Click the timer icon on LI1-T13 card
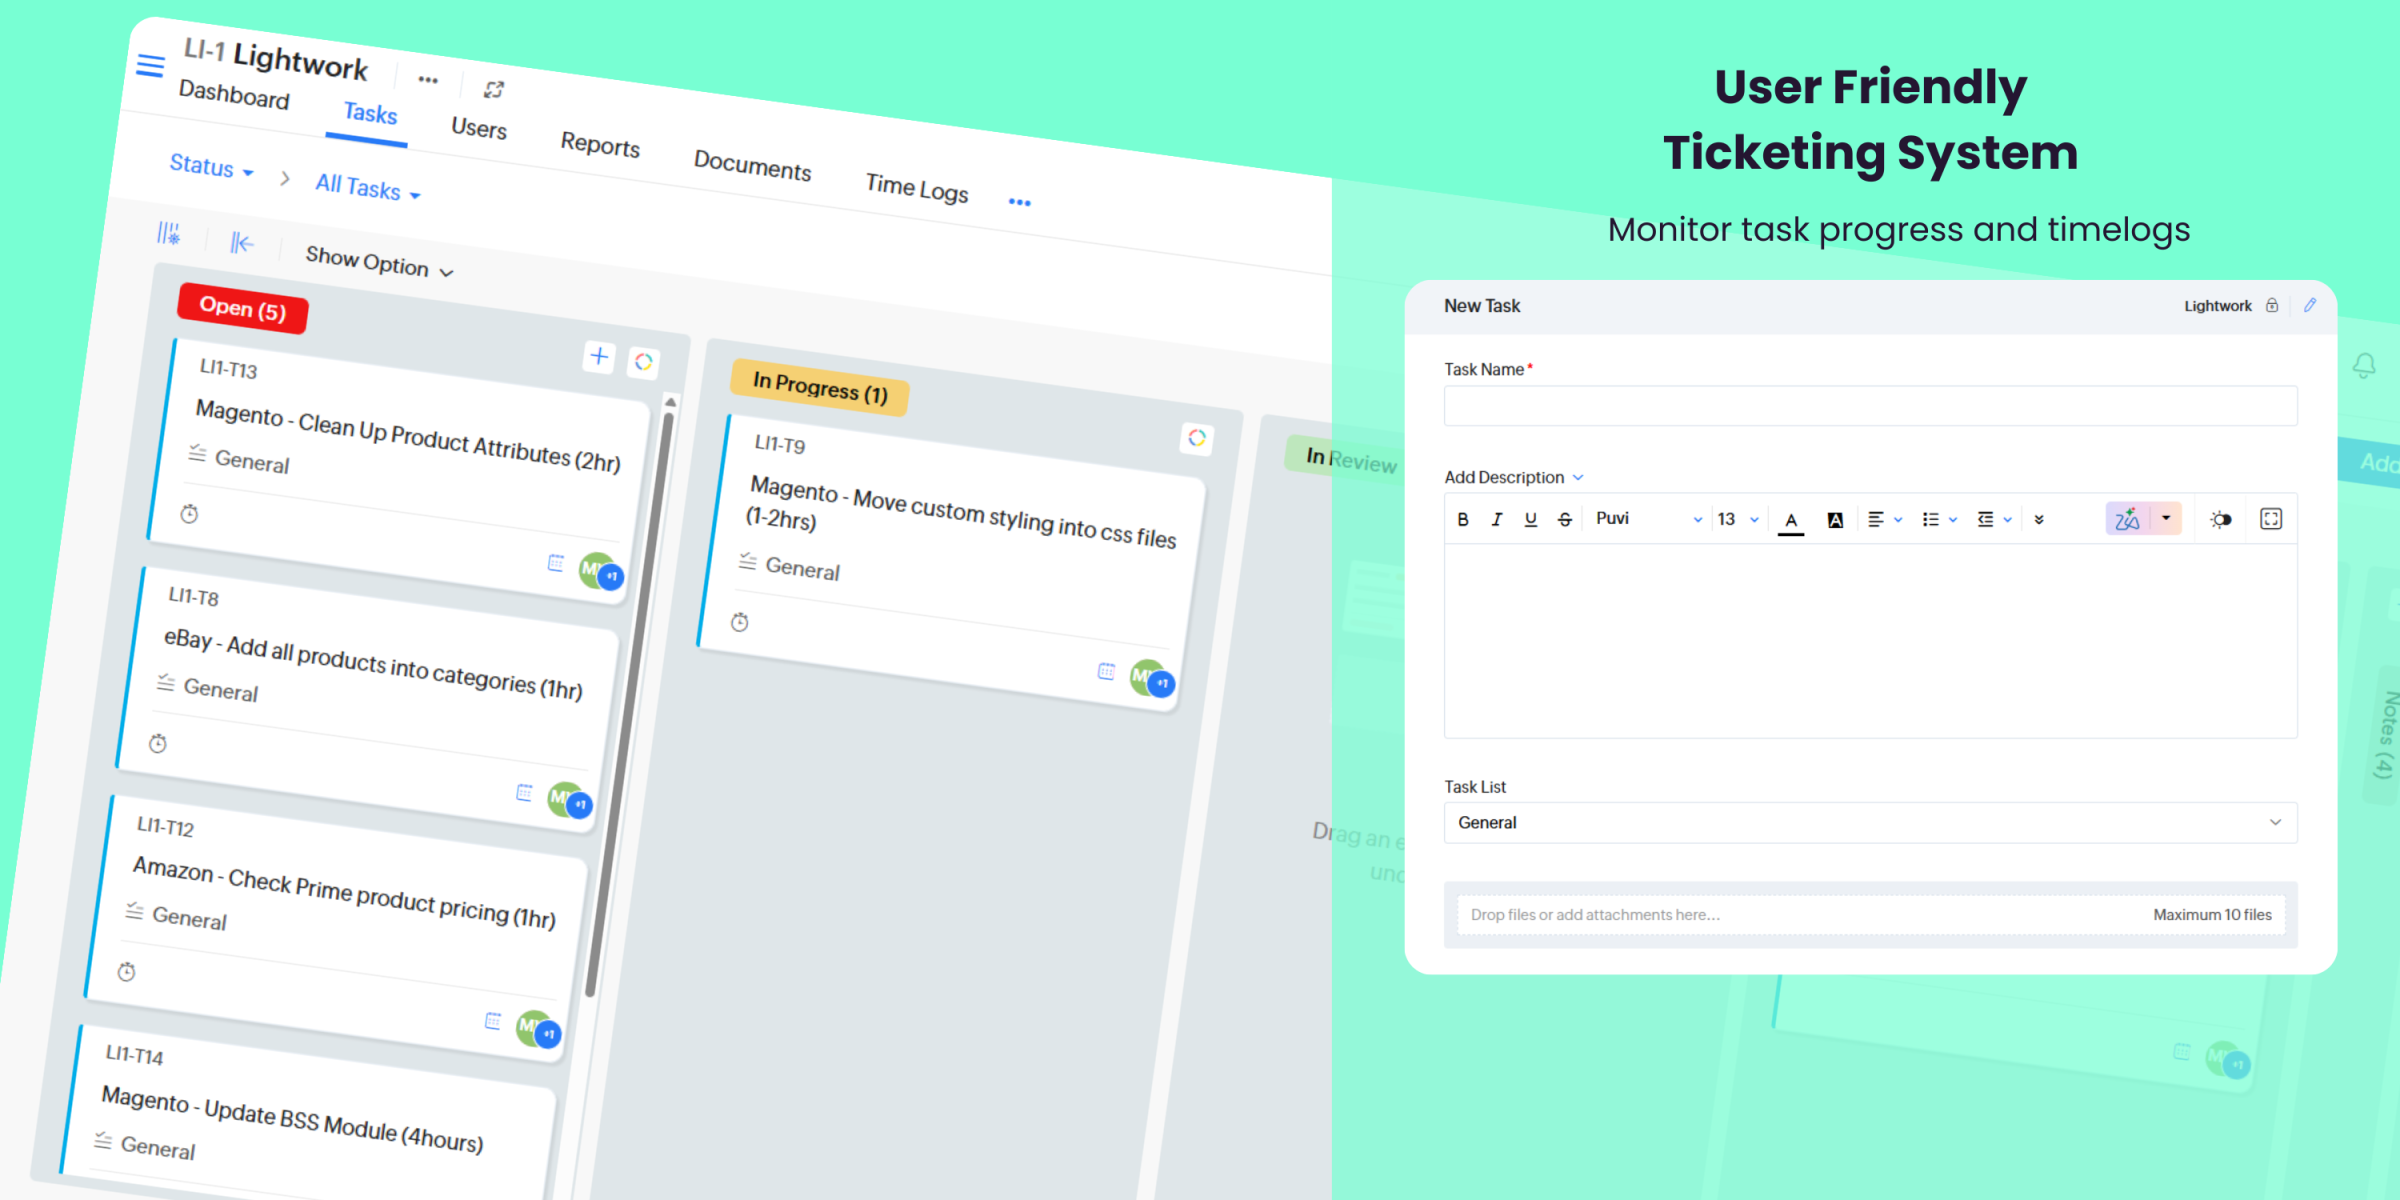This screenshot has height=1200, width=2400. pyautogui.click(x=189, y=514)
